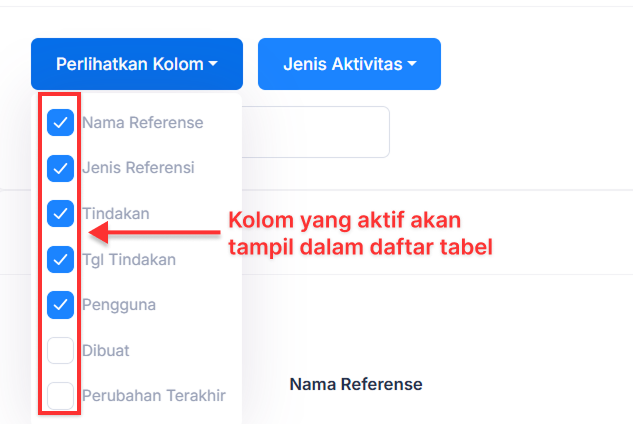Image resolution: width=633 pixels, height=424 pixels.
Task: Select the Nama Referense menu label
Action: point(143,123)
